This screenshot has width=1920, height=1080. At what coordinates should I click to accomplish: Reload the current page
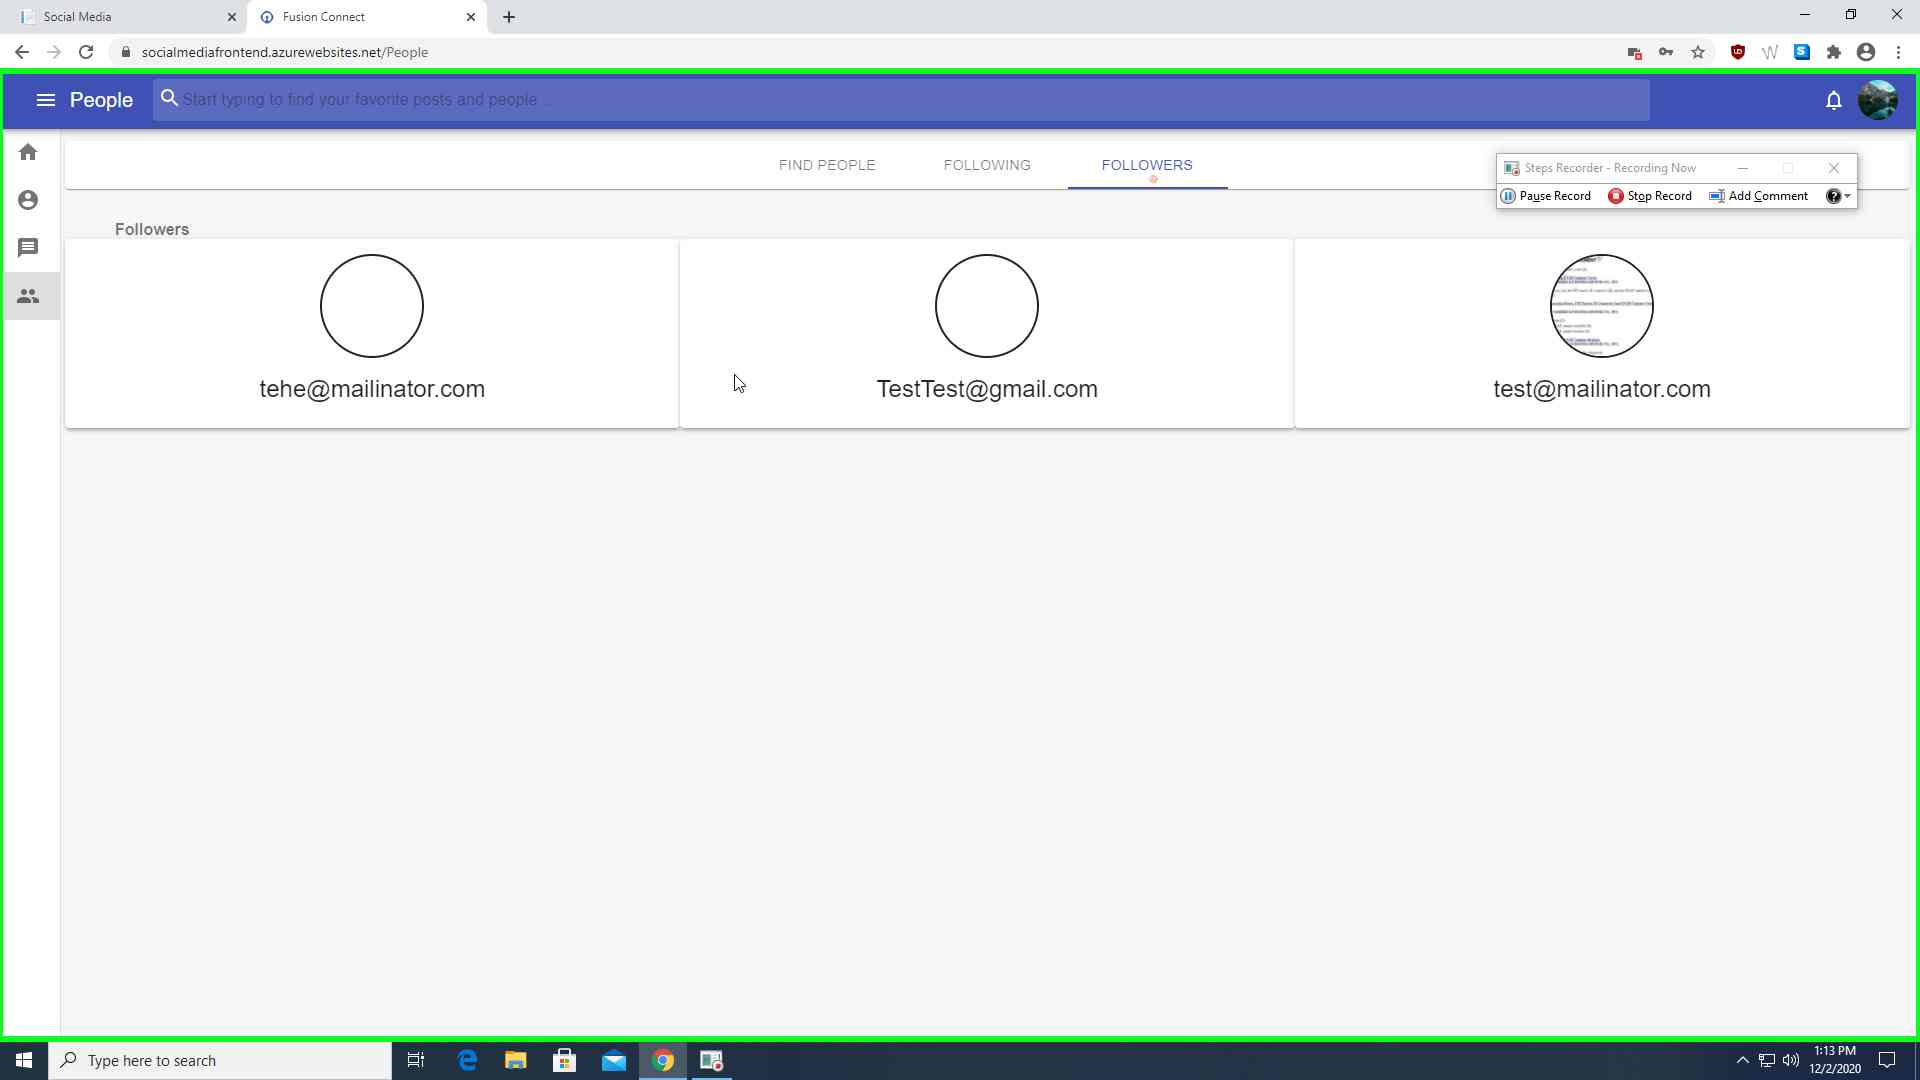tap(86, 52)
